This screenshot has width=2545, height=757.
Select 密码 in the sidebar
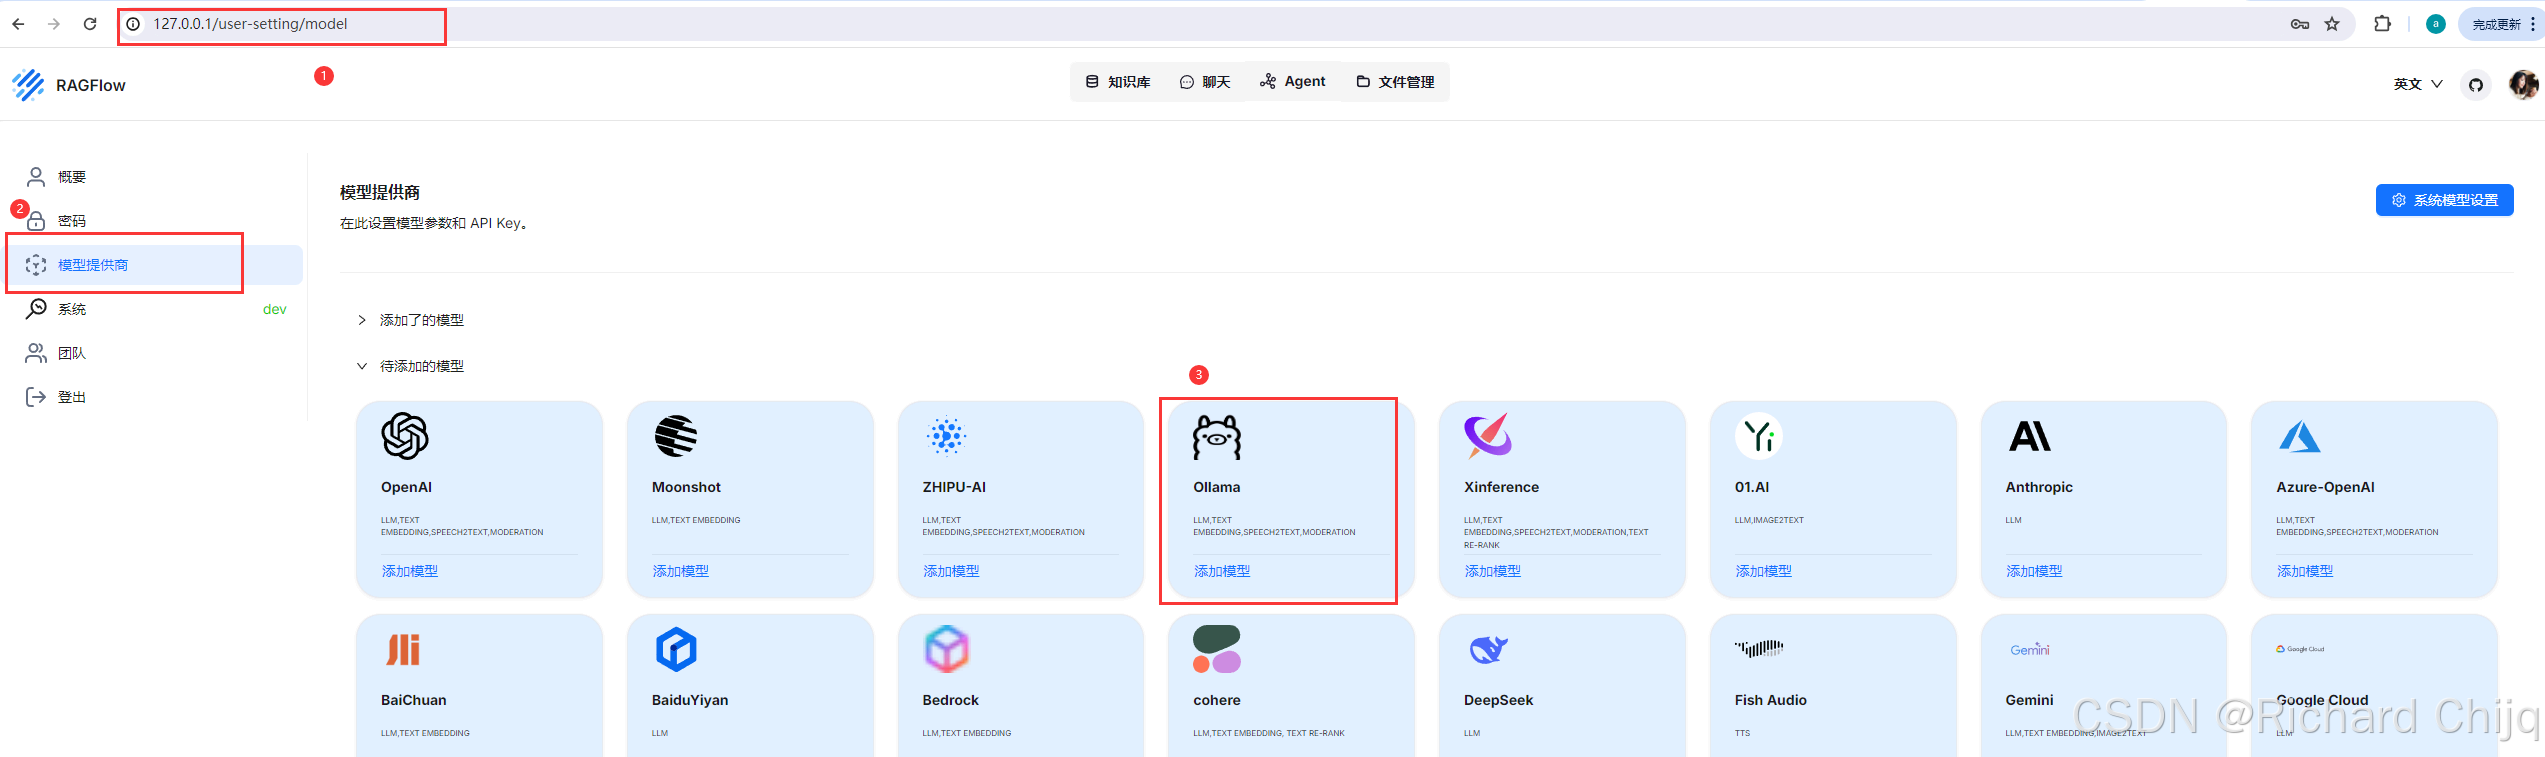[155, 221]
